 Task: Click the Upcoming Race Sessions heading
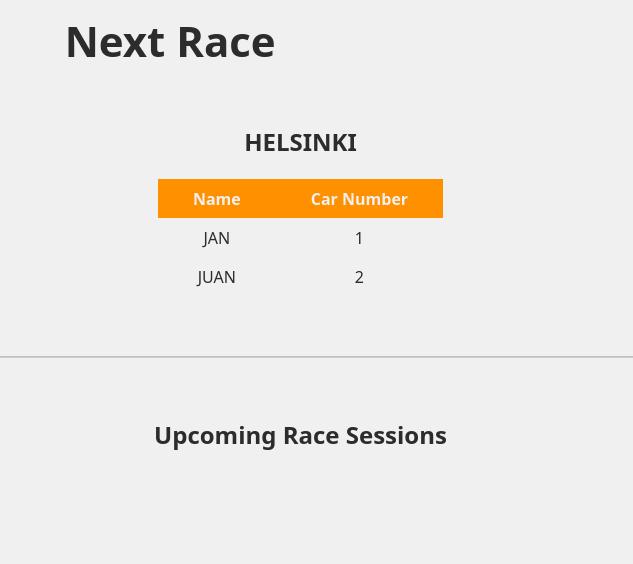[301, 436]
